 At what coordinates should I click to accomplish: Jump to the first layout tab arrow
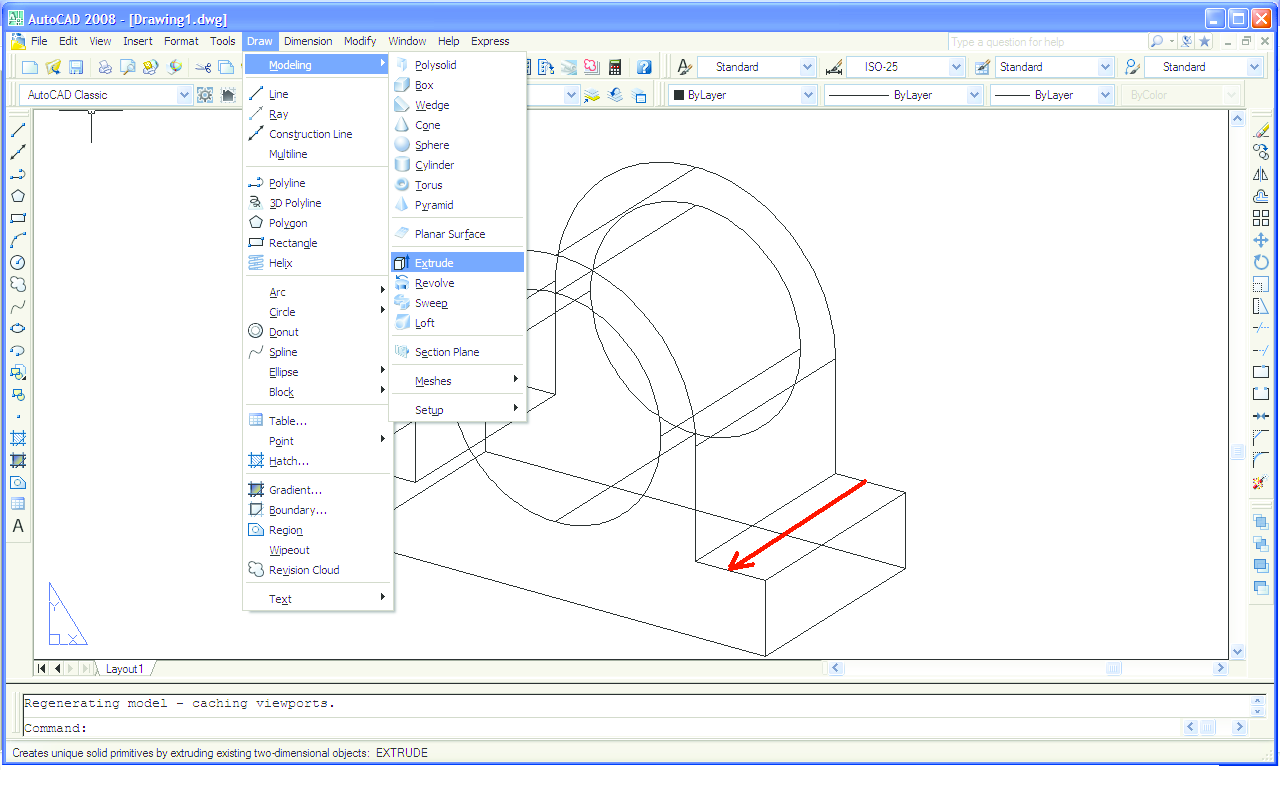click(x=43, y=669)
